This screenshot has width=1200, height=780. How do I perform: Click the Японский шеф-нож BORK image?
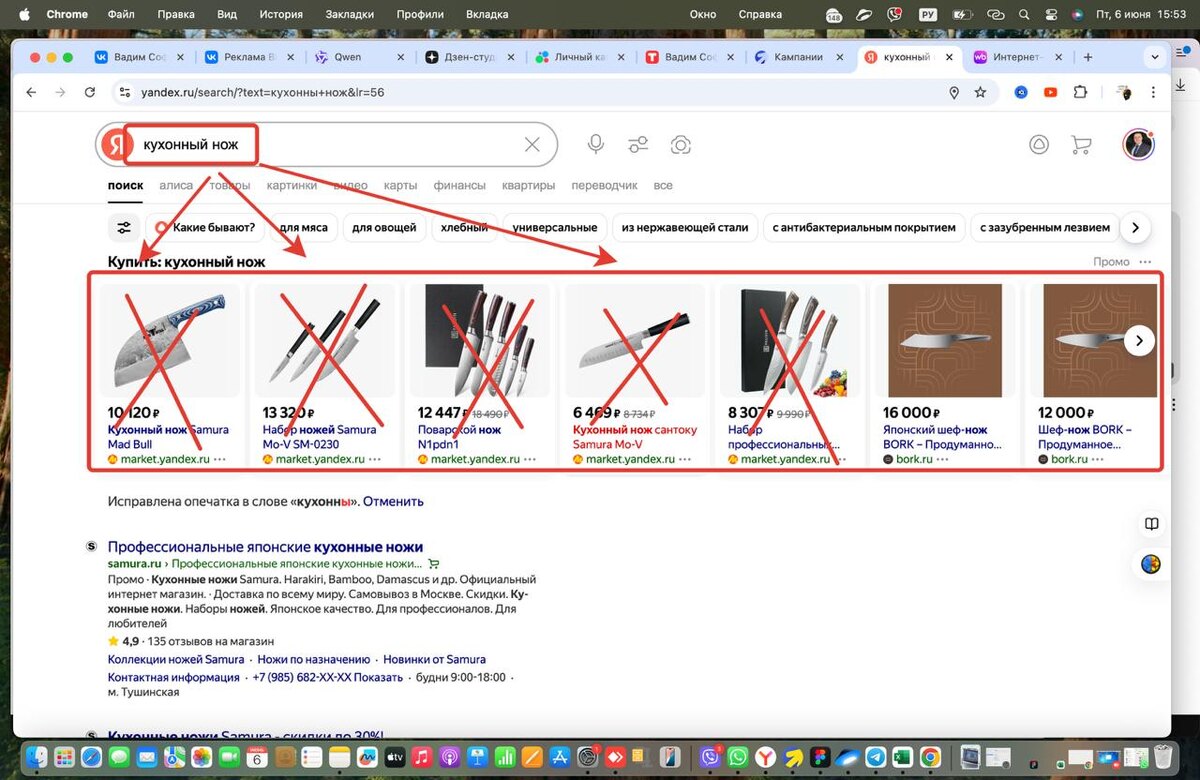945,340
